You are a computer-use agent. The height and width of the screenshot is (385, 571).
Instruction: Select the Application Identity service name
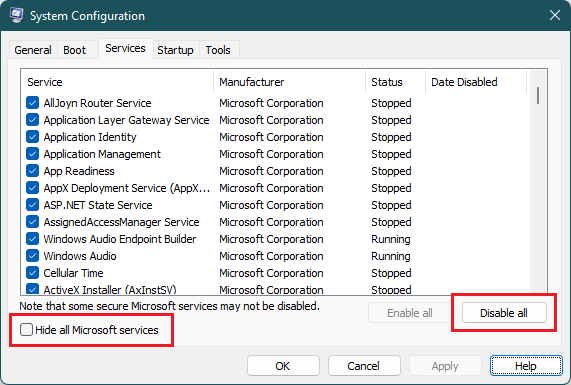point(90,137)
